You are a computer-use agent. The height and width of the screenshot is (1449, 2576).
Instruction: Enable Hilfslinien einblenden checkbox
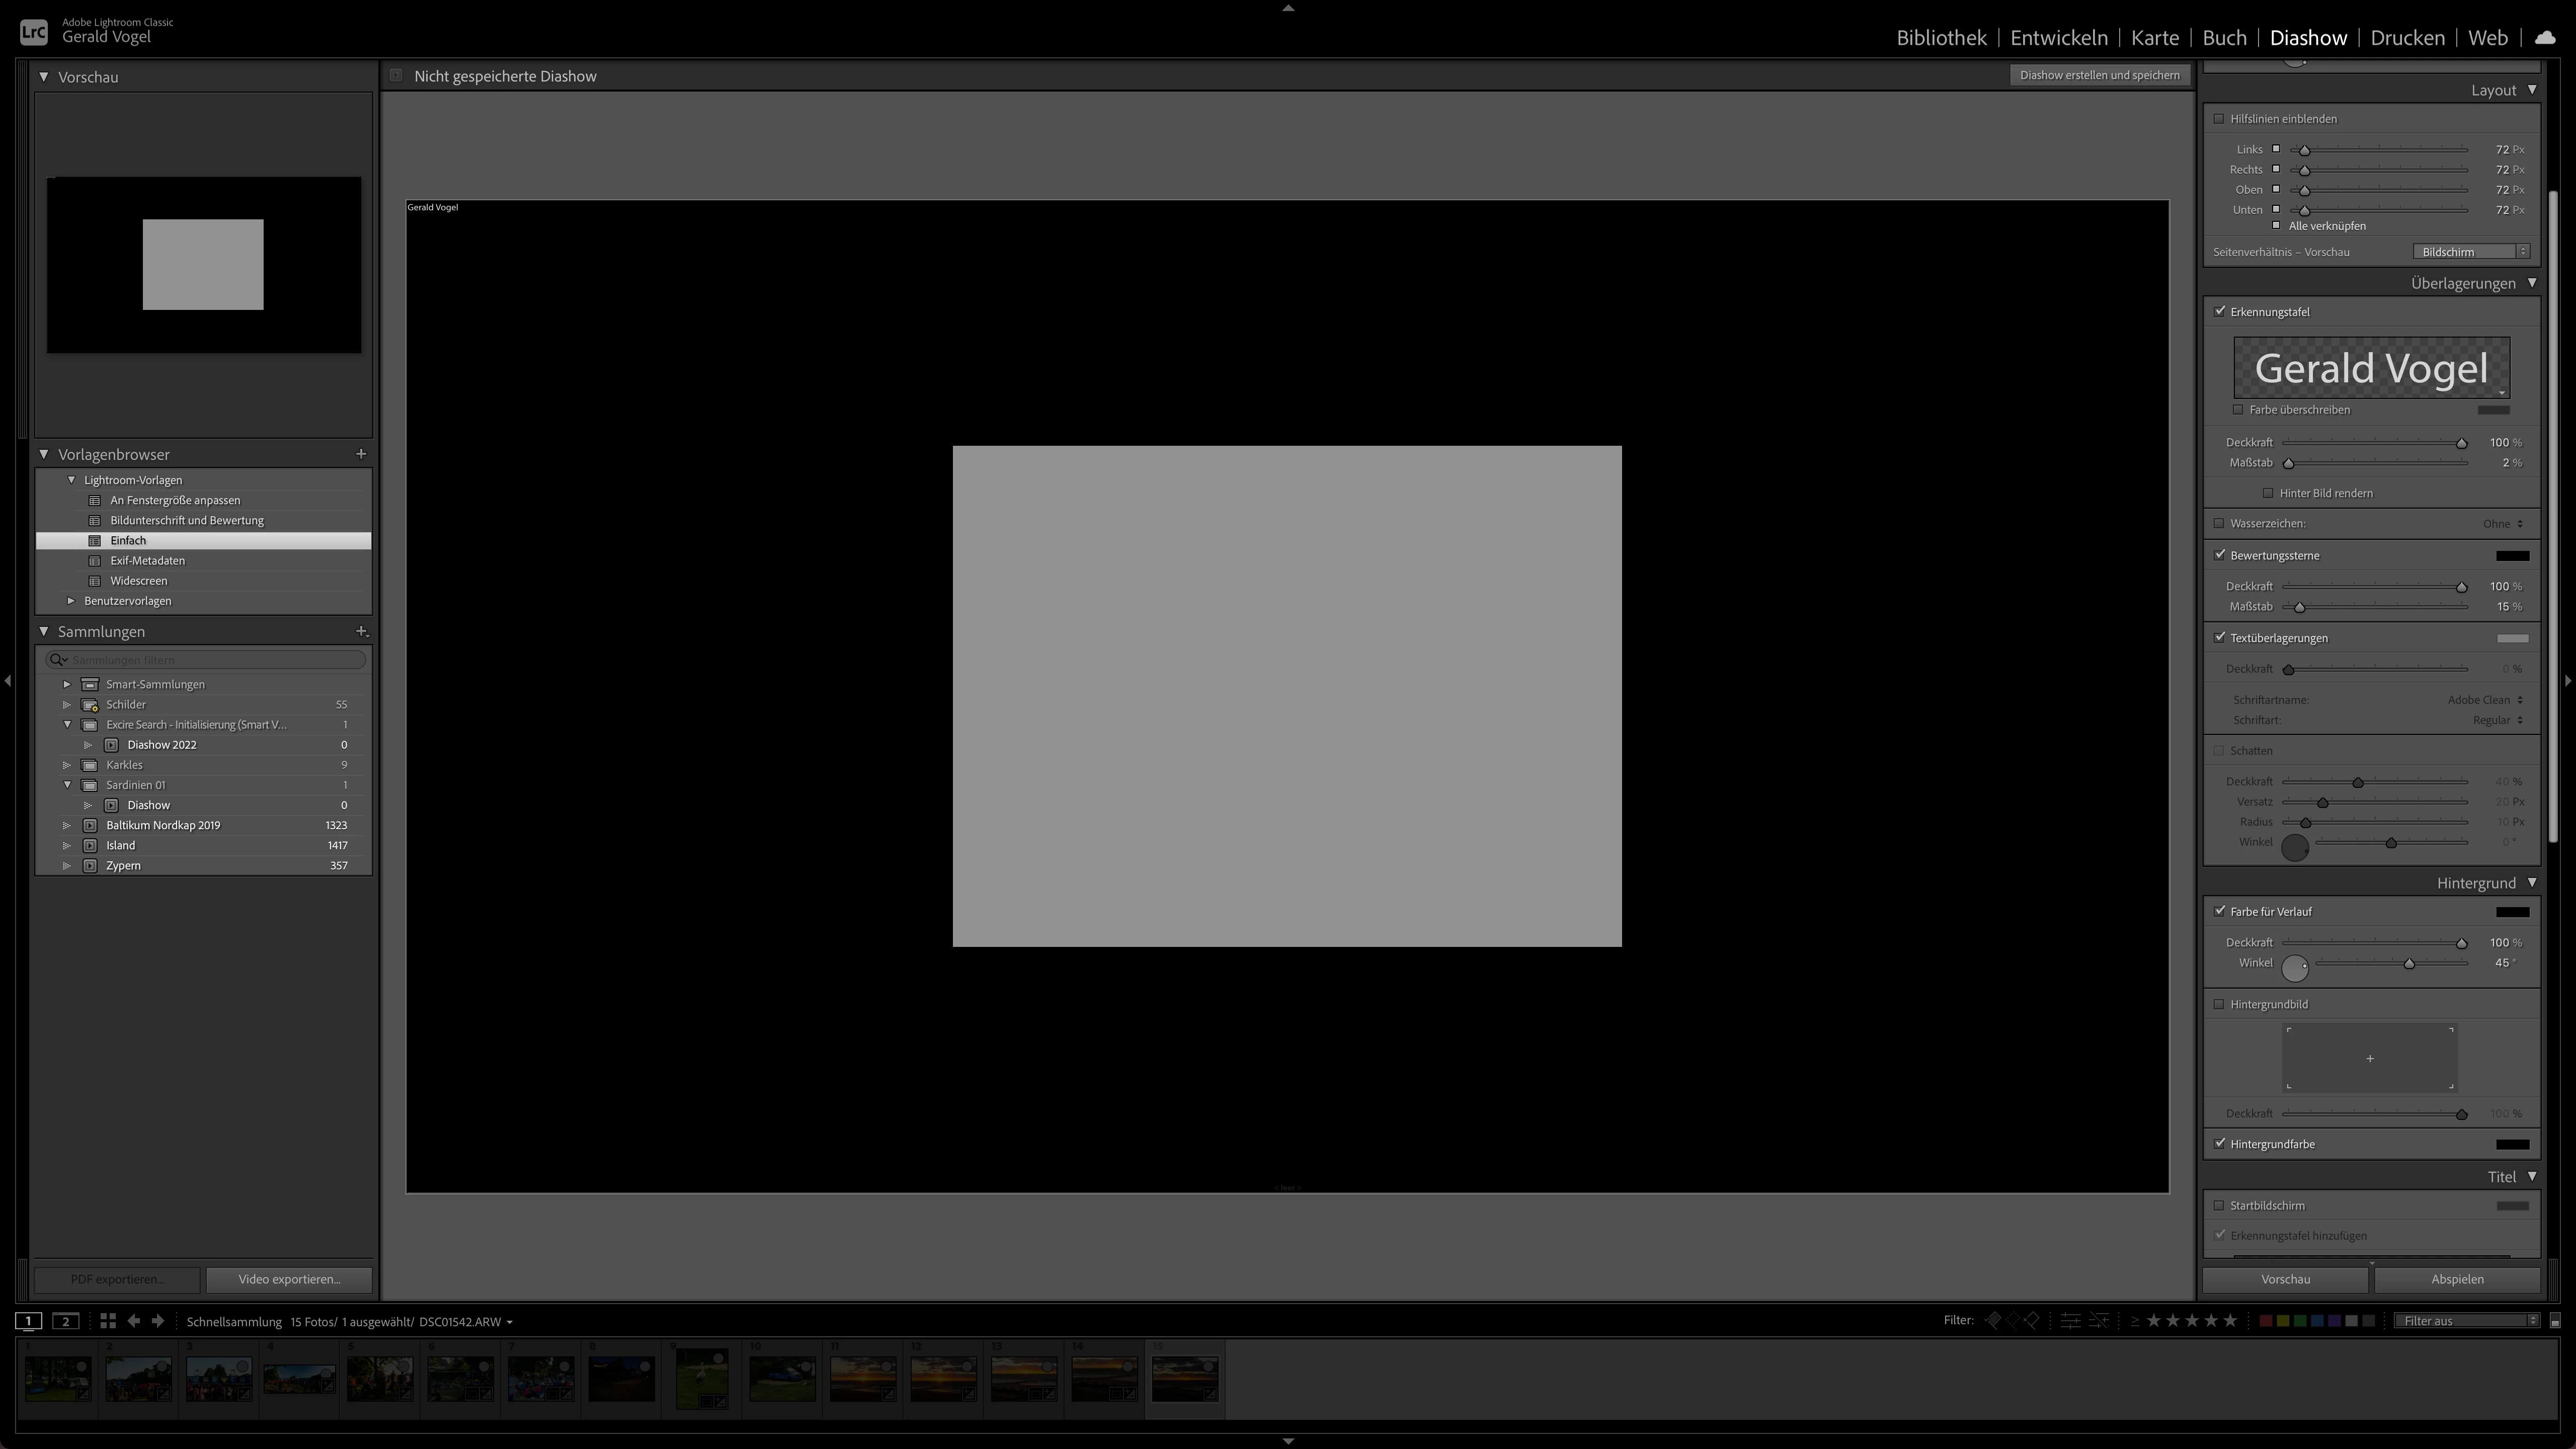[2219, 119]
